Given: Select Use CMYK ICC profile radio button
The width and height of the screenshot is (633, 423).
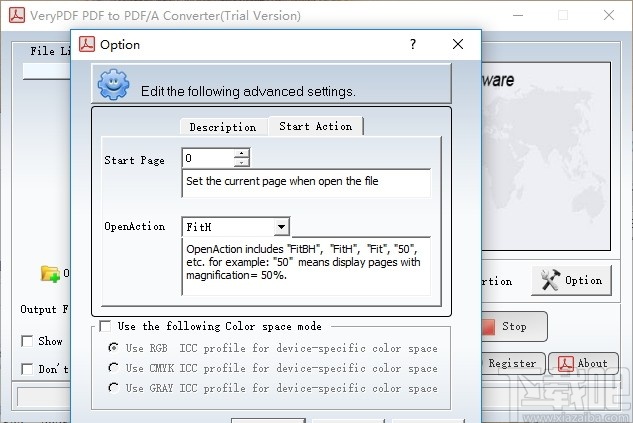Looking at the screenshot, I should 113,368.
